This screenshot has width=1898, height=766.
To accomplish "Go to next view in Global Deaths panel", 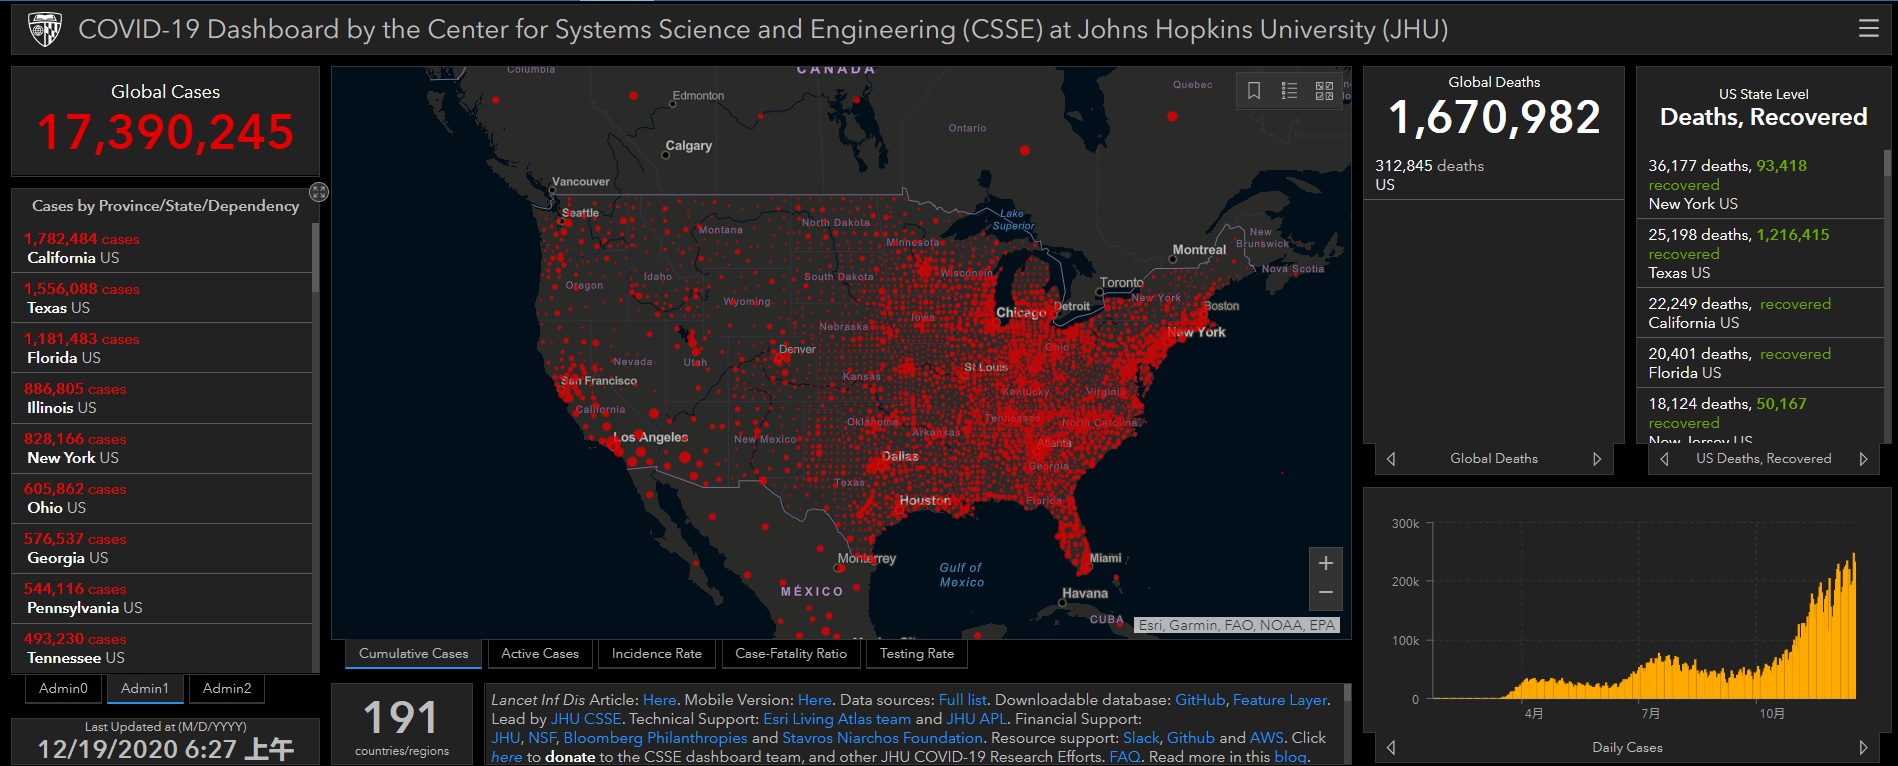I will click(x=1597, y=459).
